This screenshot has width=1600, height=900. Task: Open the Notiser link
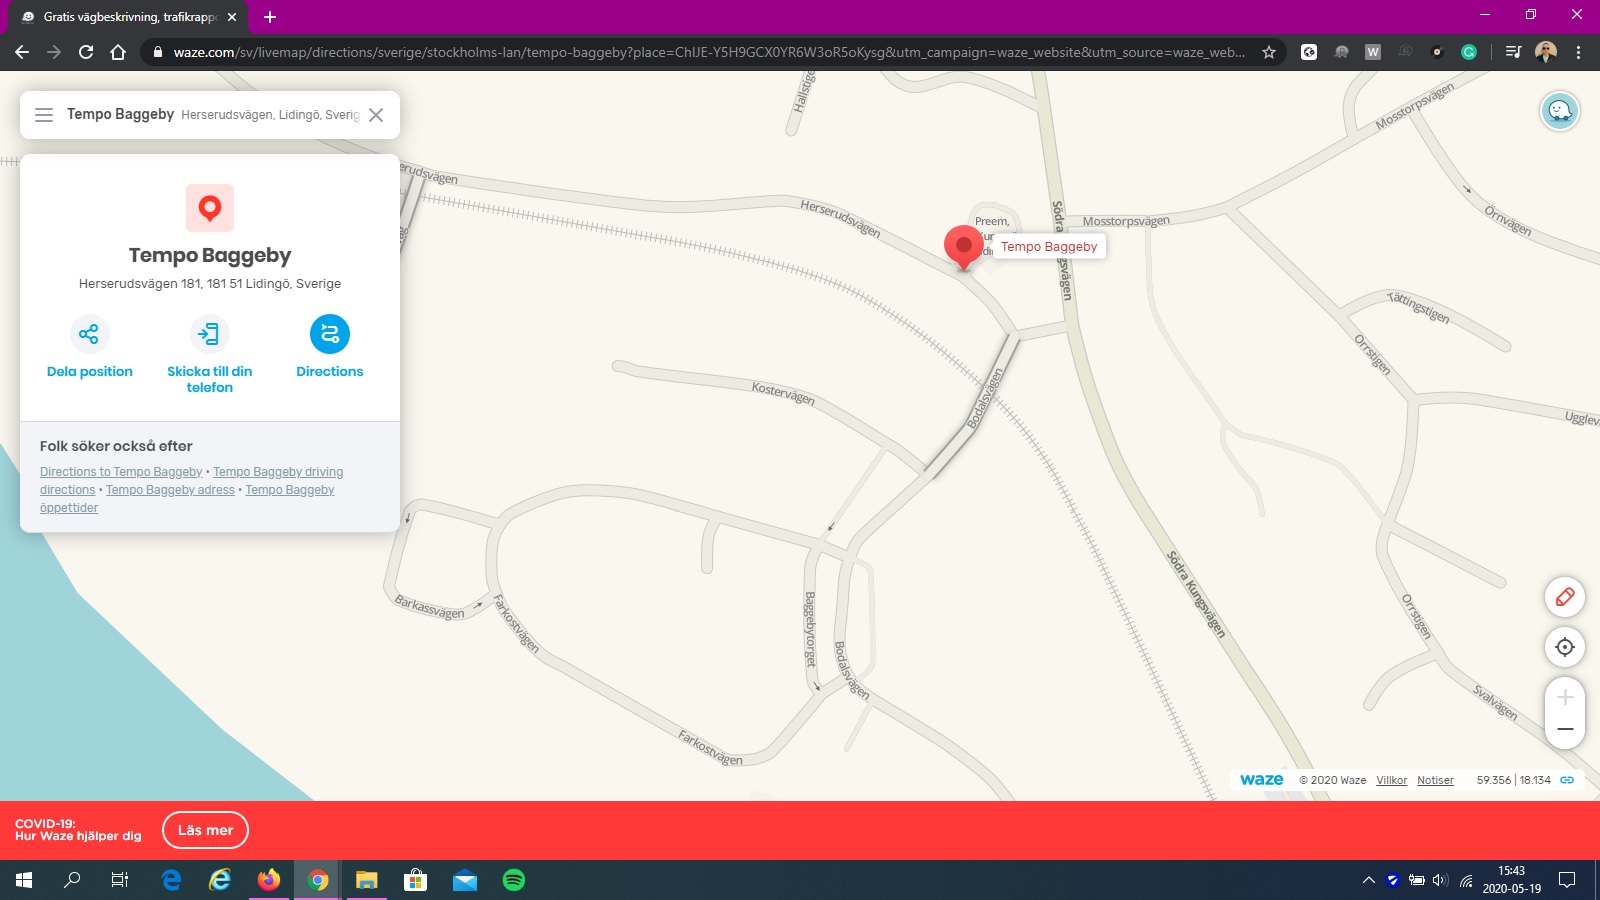[x=1435, y=780]
